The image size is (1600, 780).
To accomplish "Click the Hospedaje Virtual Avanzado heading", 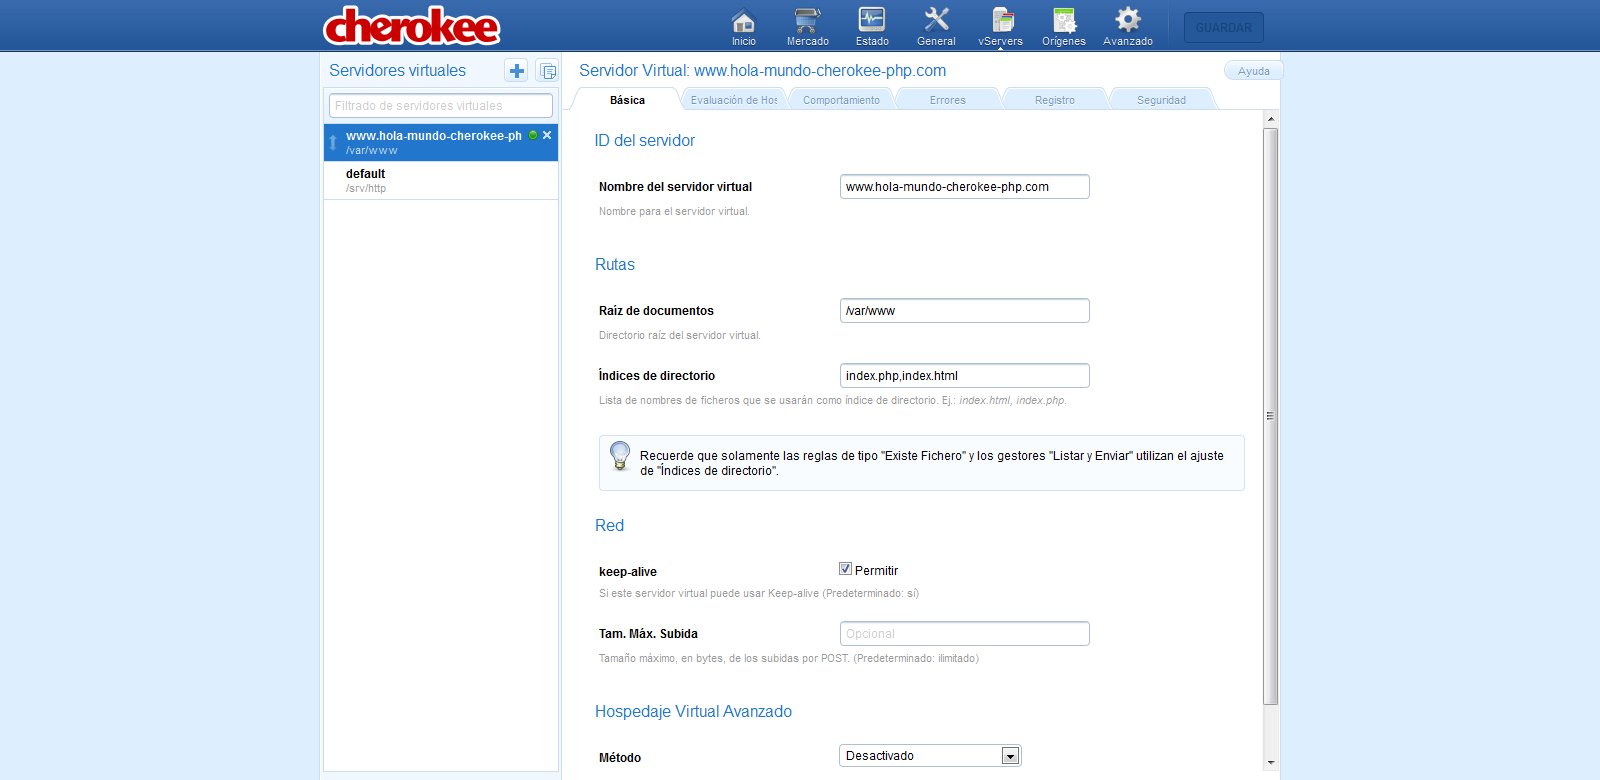I will click(x=693, y=712).
